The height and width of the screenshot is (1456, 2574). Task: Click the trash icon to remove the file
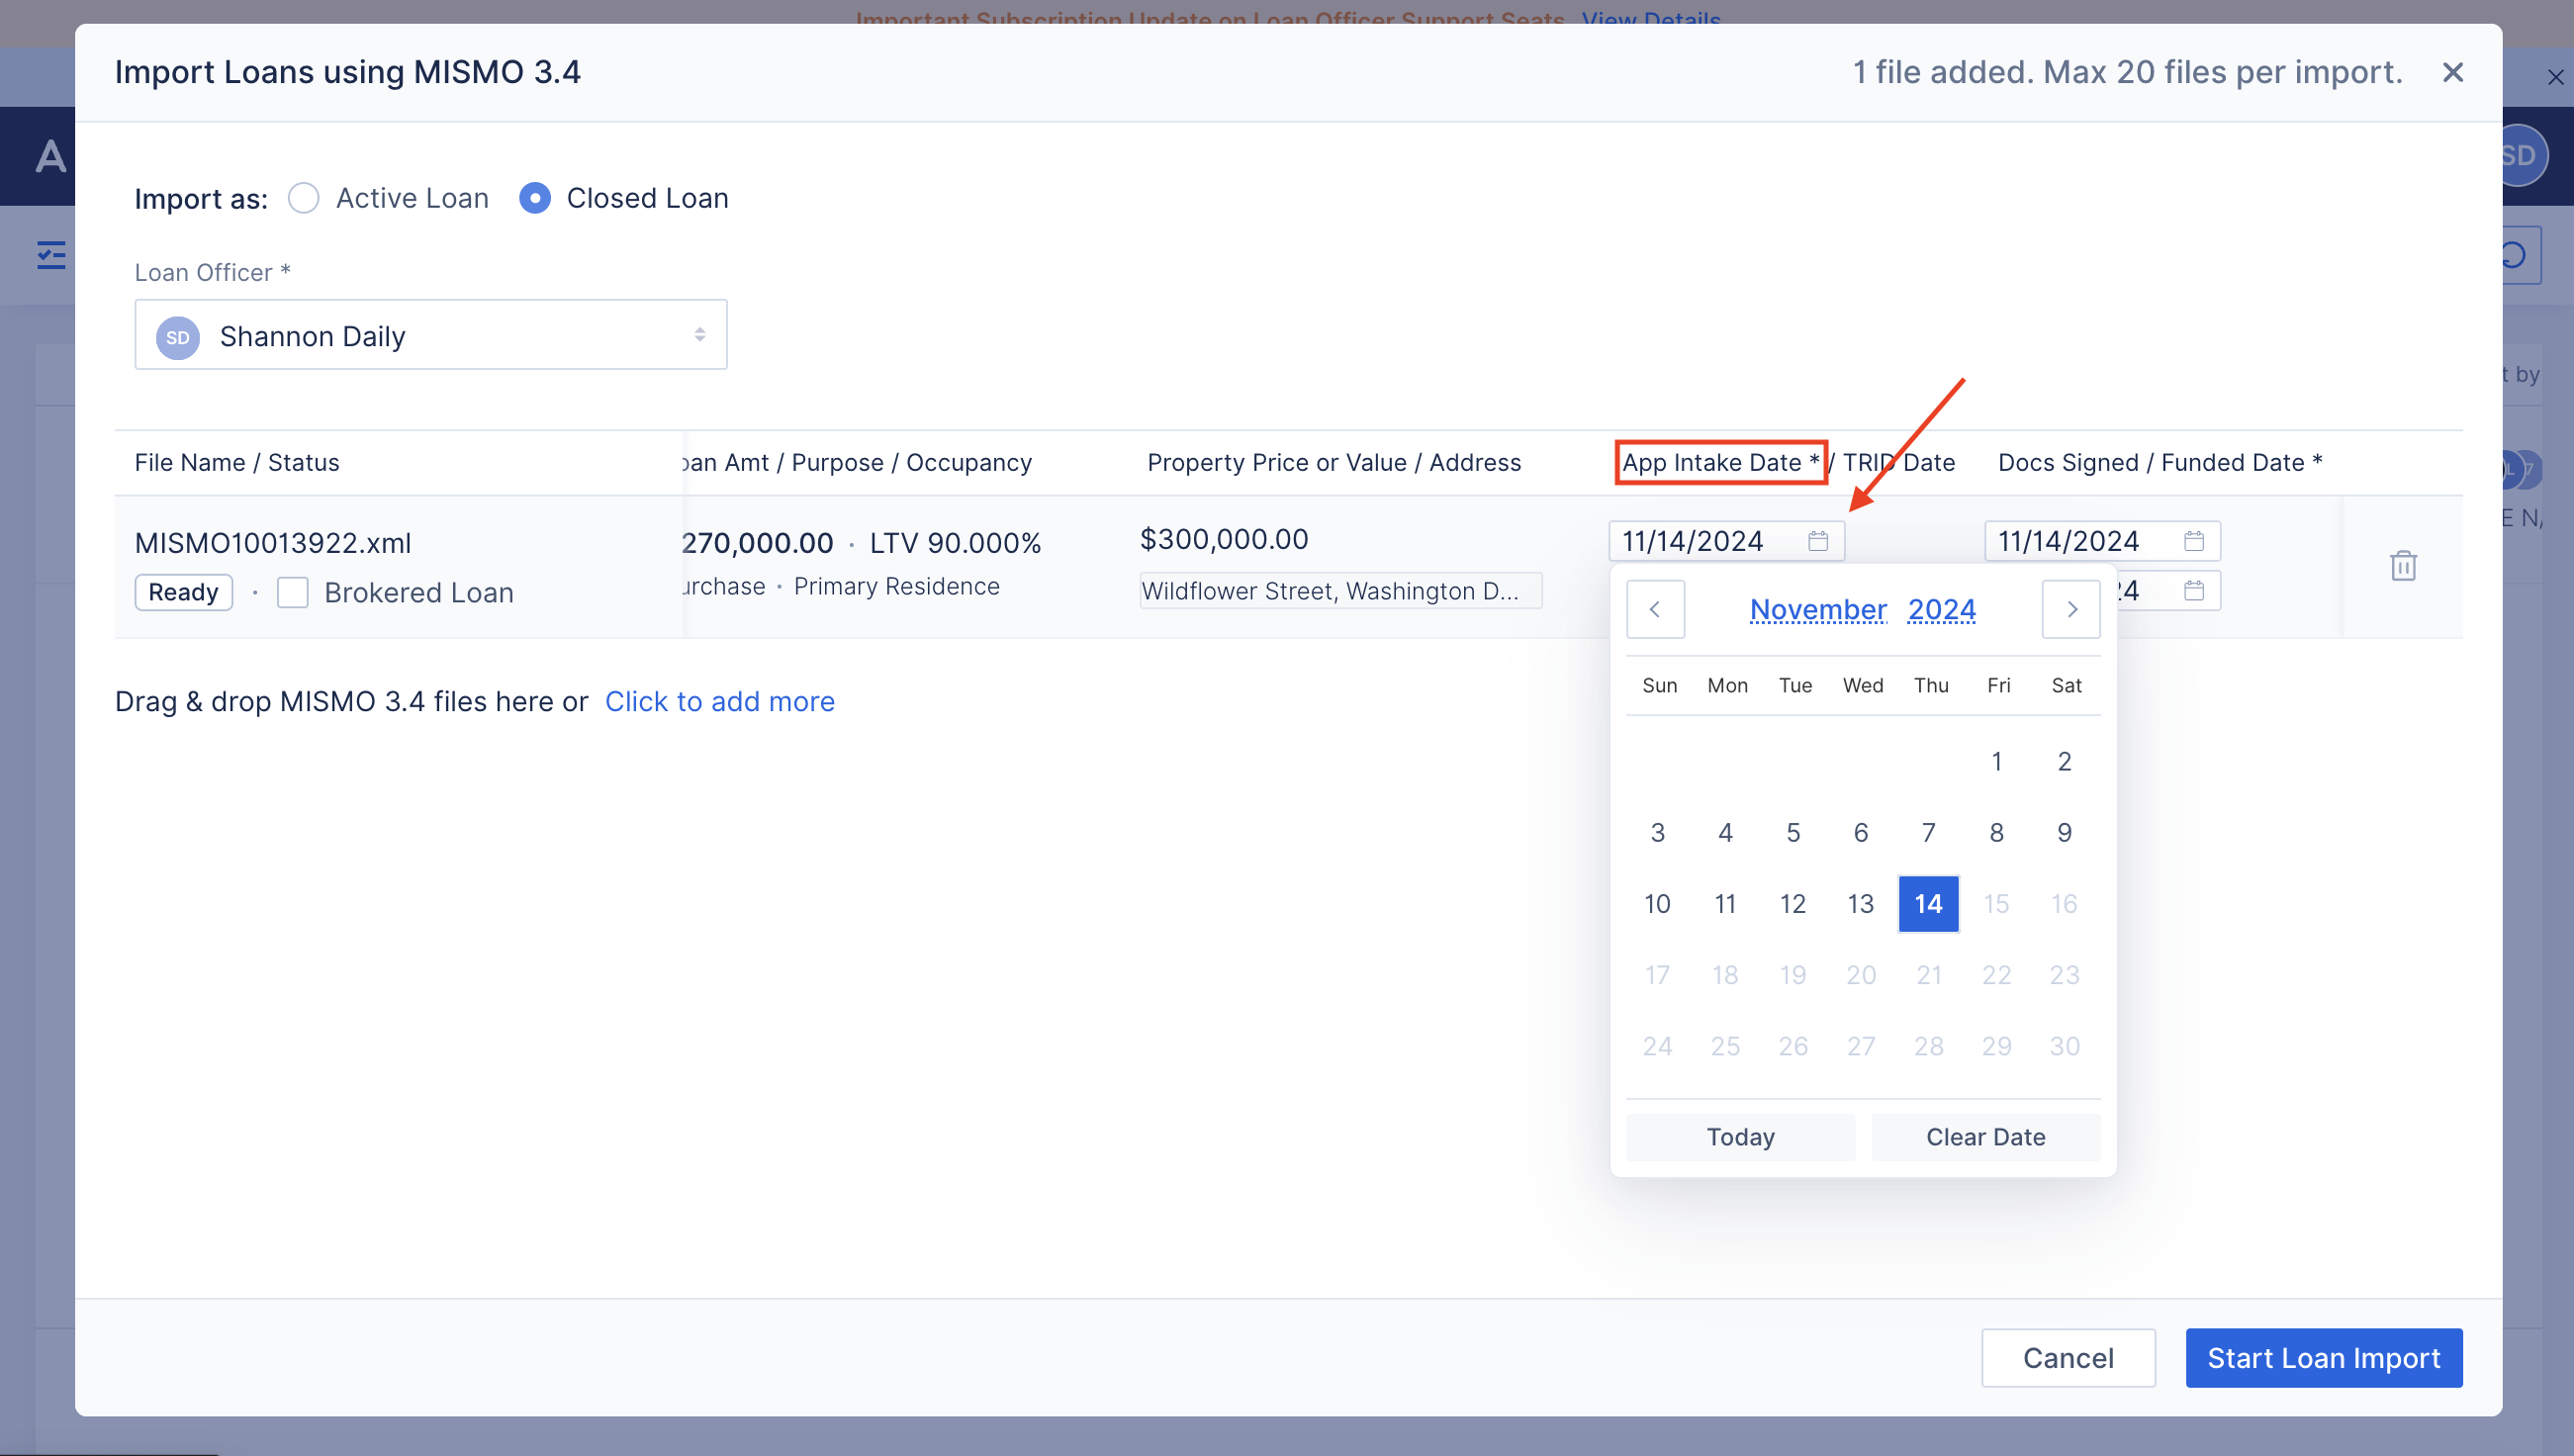click(2402, 566)
